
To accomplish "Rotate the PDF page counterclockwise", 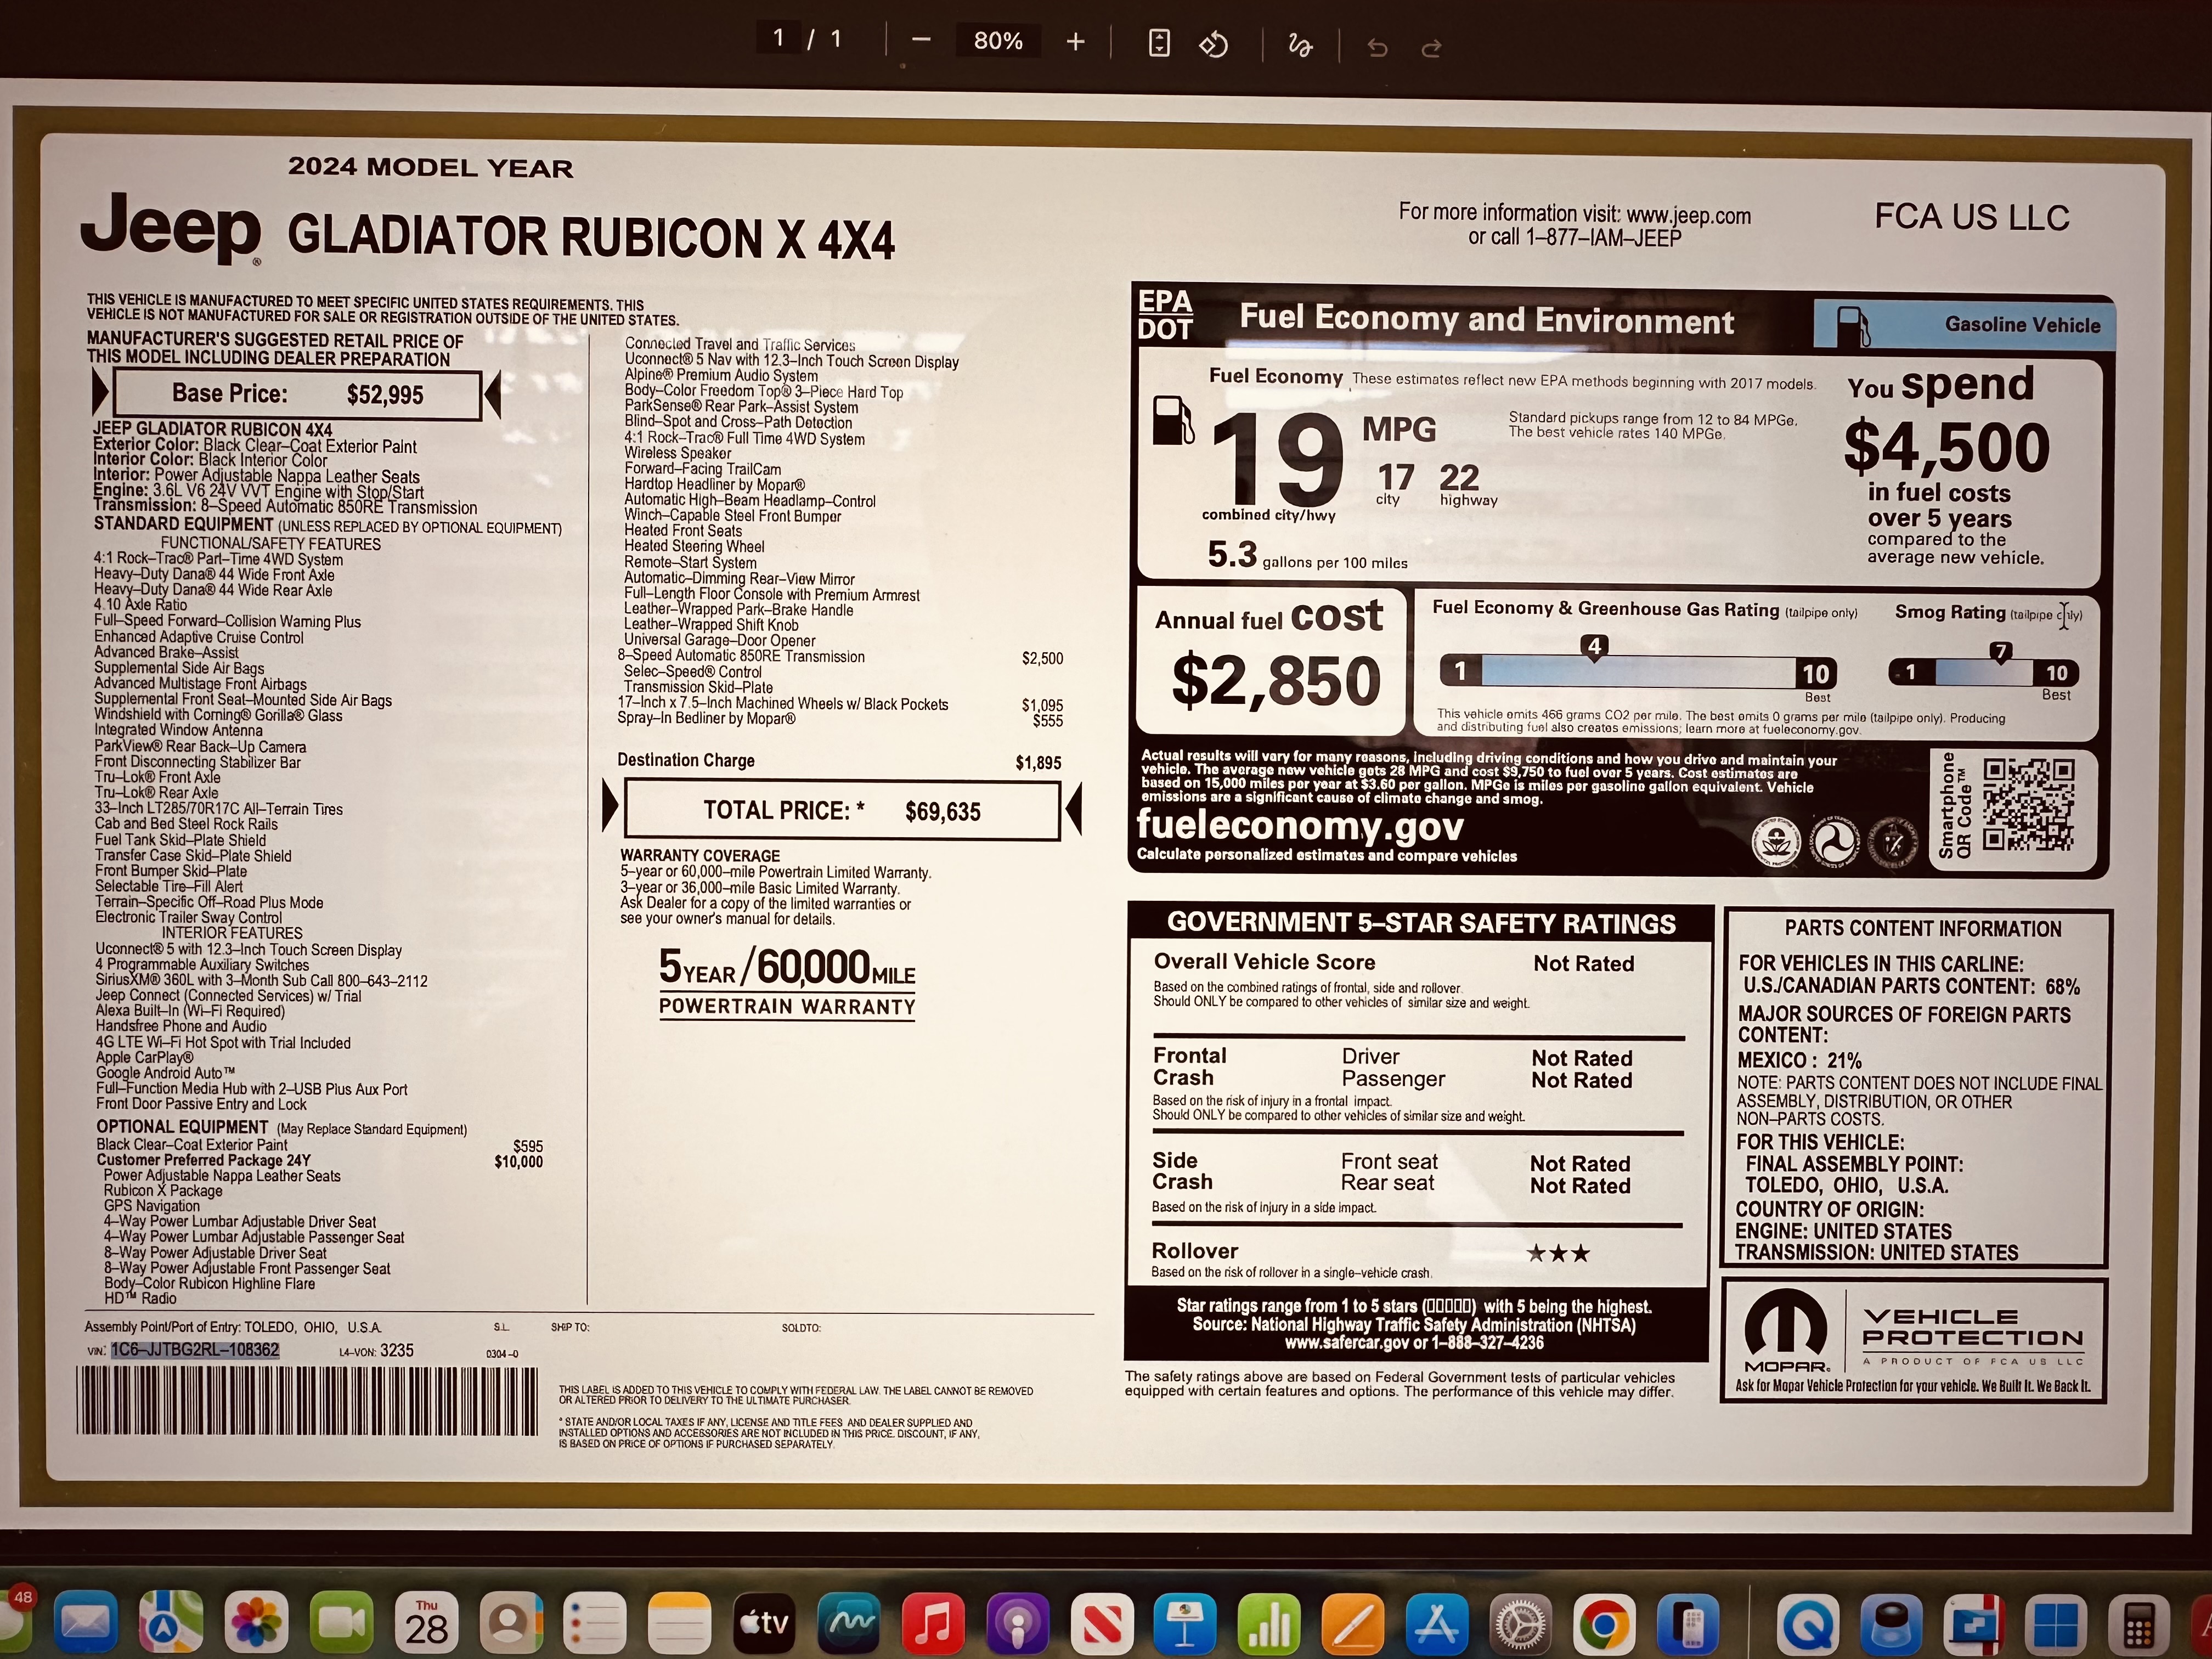I will [x=1213, y=44].
